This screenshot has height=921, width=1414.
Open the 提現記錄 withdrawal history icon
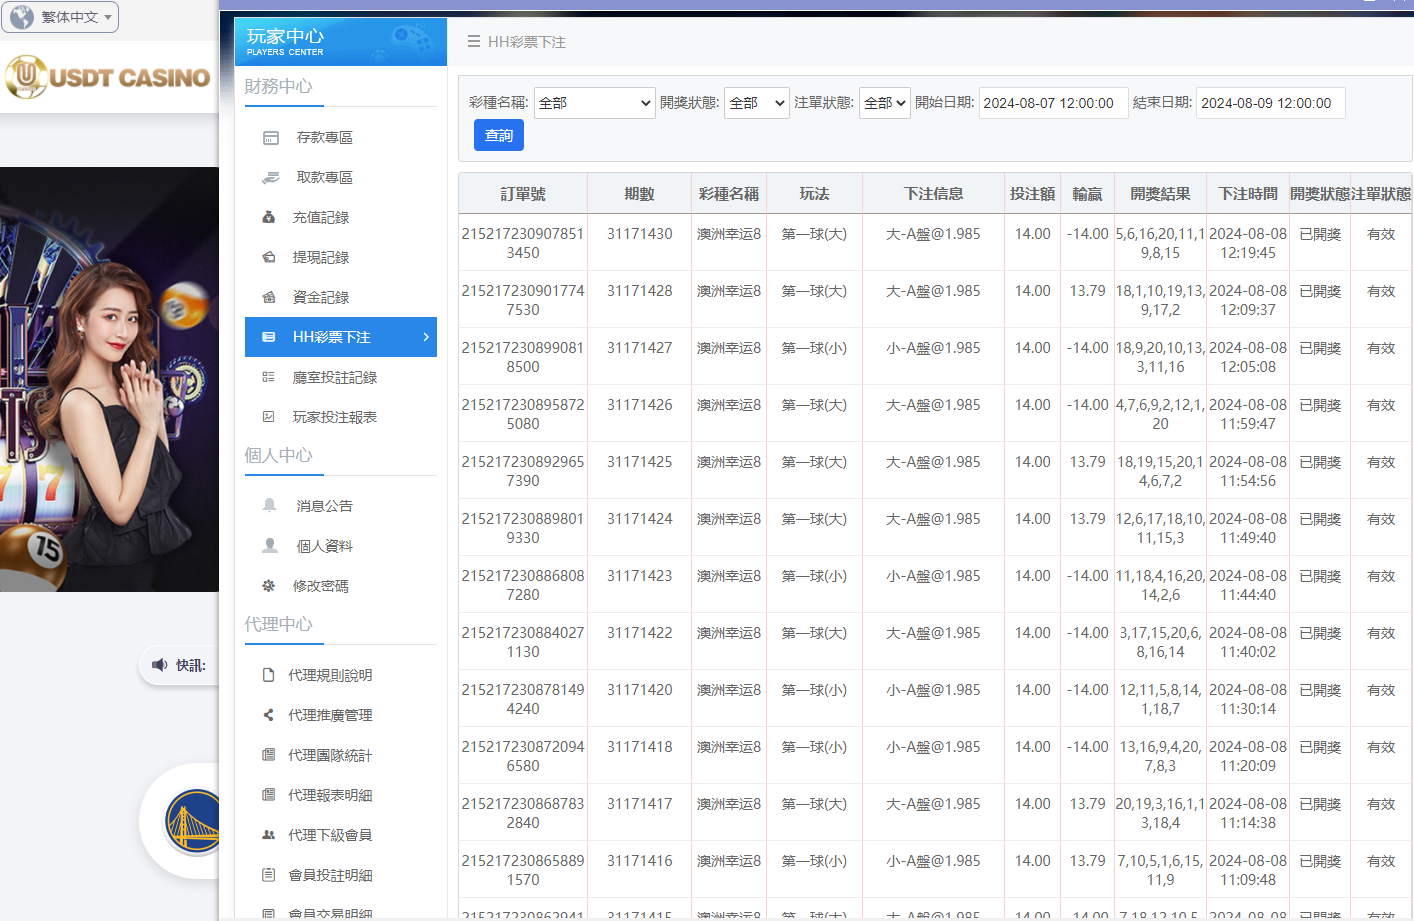268,257
